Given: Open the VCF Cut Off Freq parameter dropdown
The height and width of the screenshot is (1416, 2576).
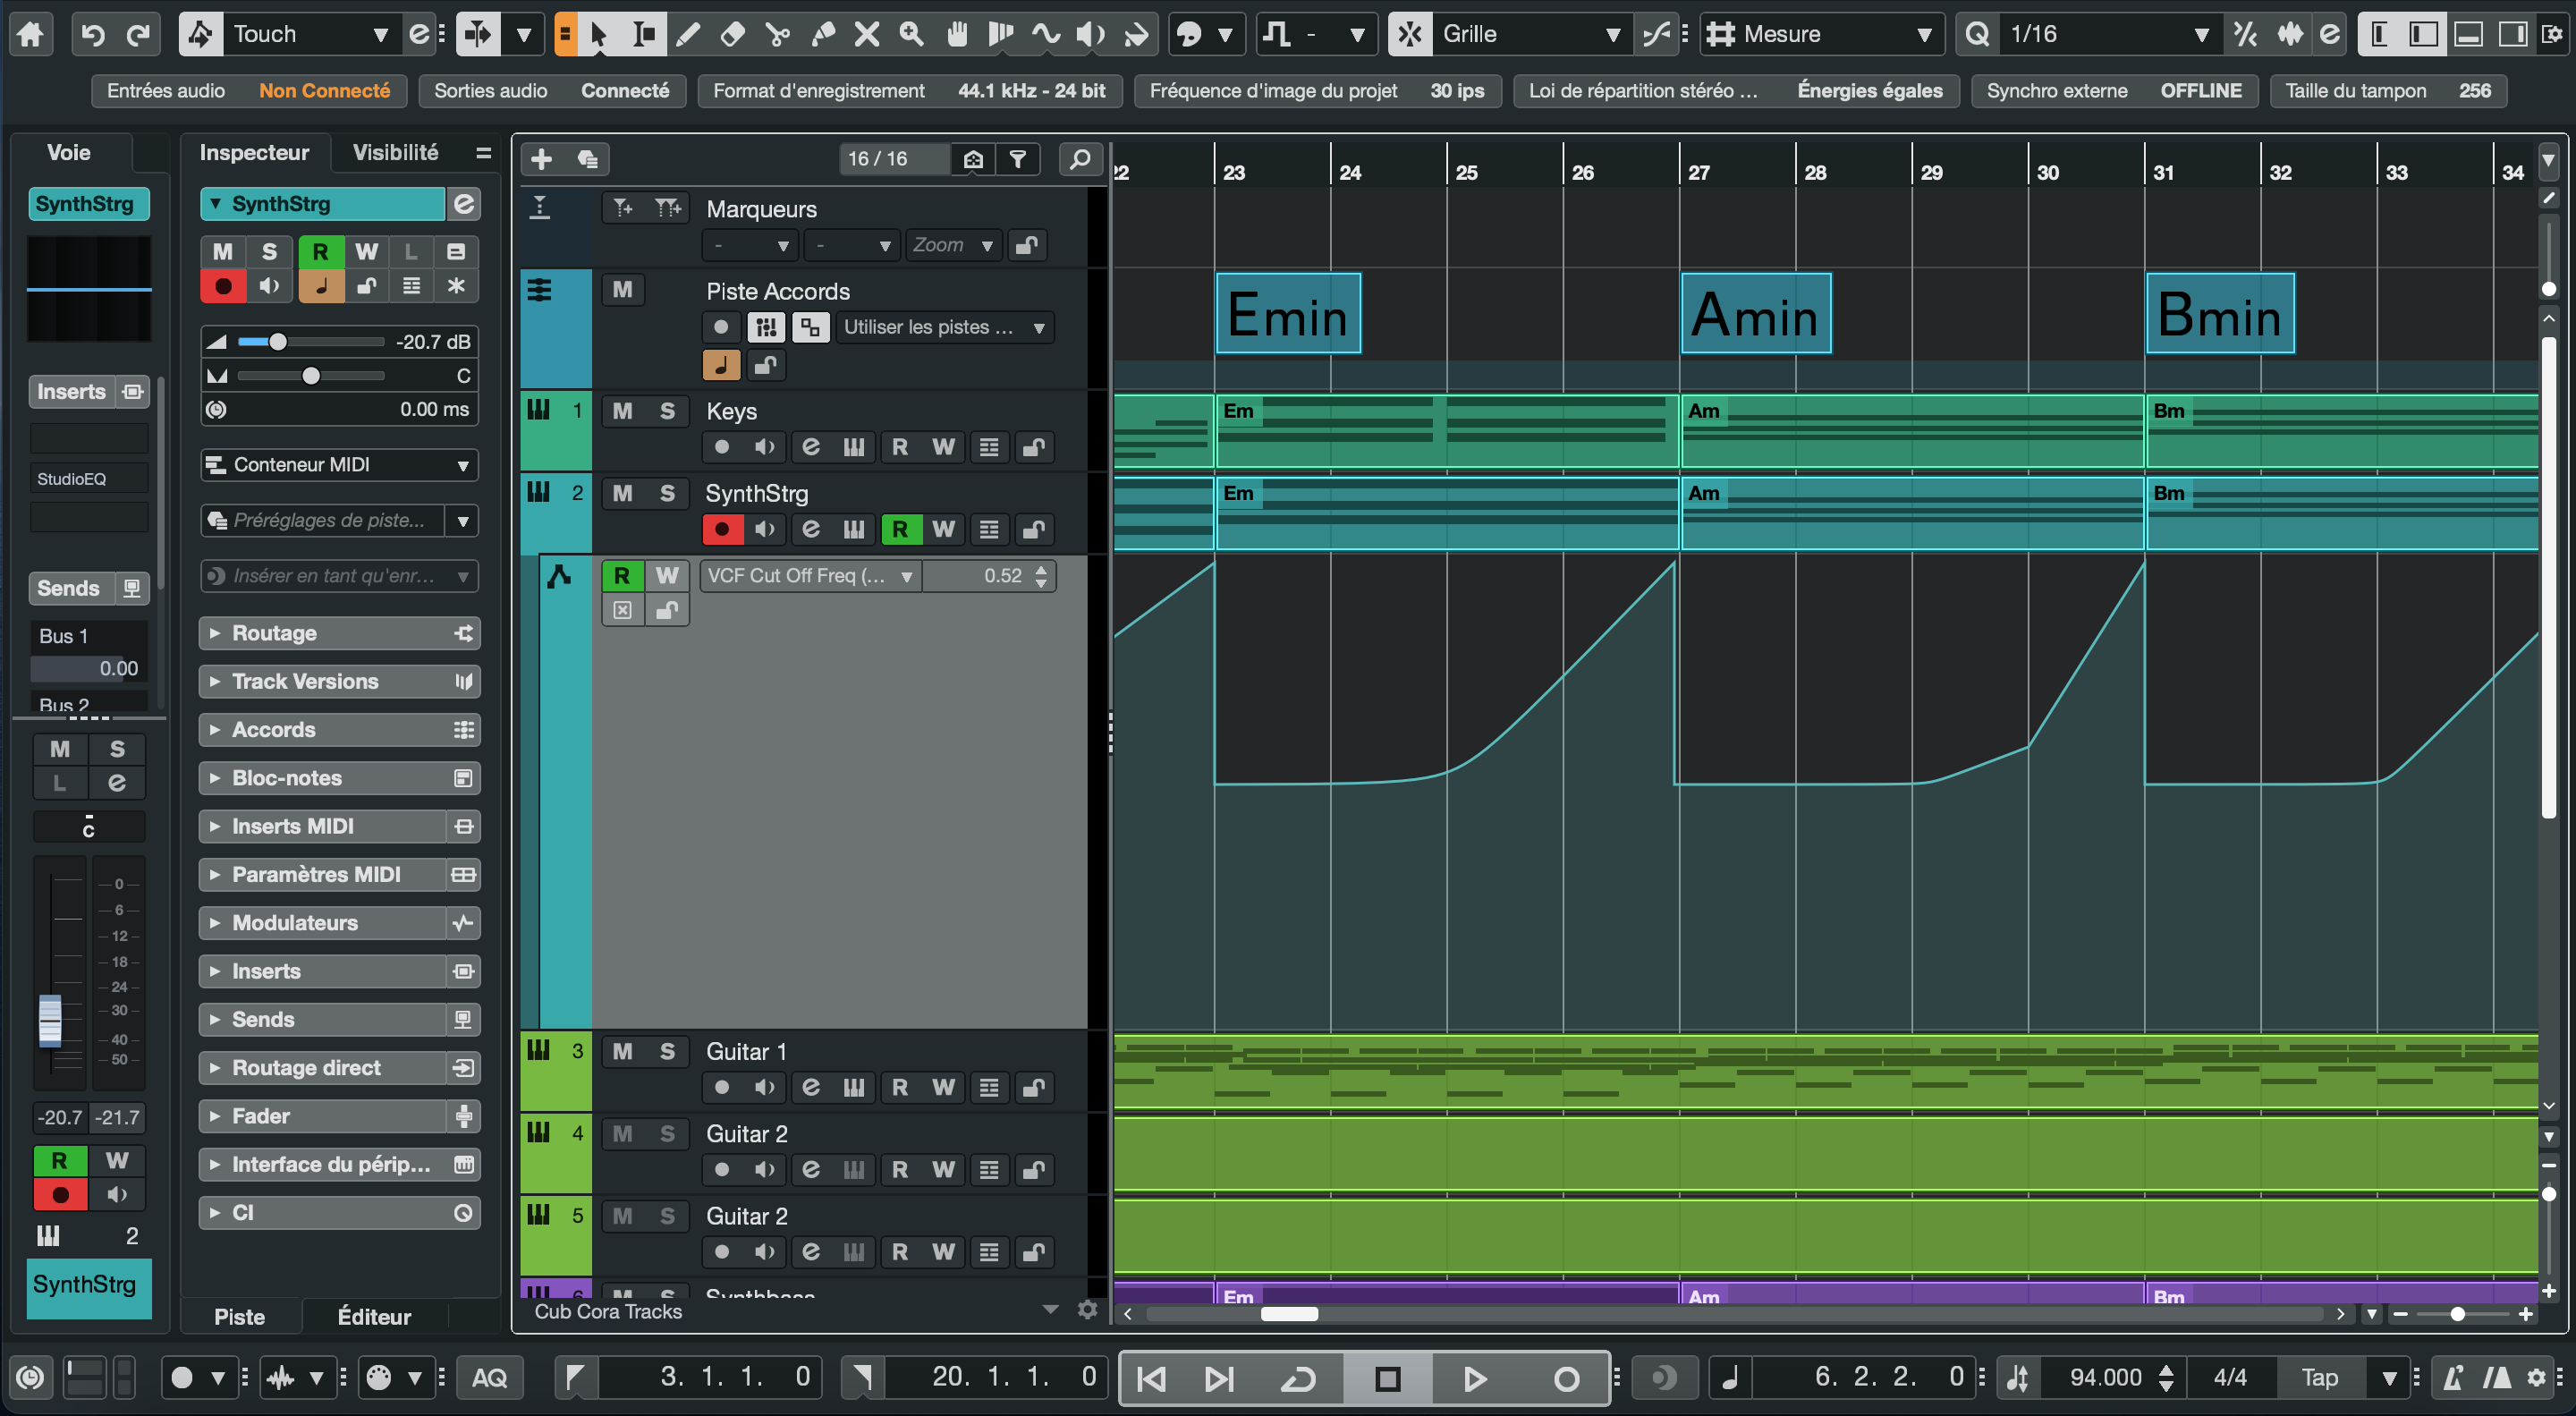Looking at the screenshot, I should [x=810, y=575].
